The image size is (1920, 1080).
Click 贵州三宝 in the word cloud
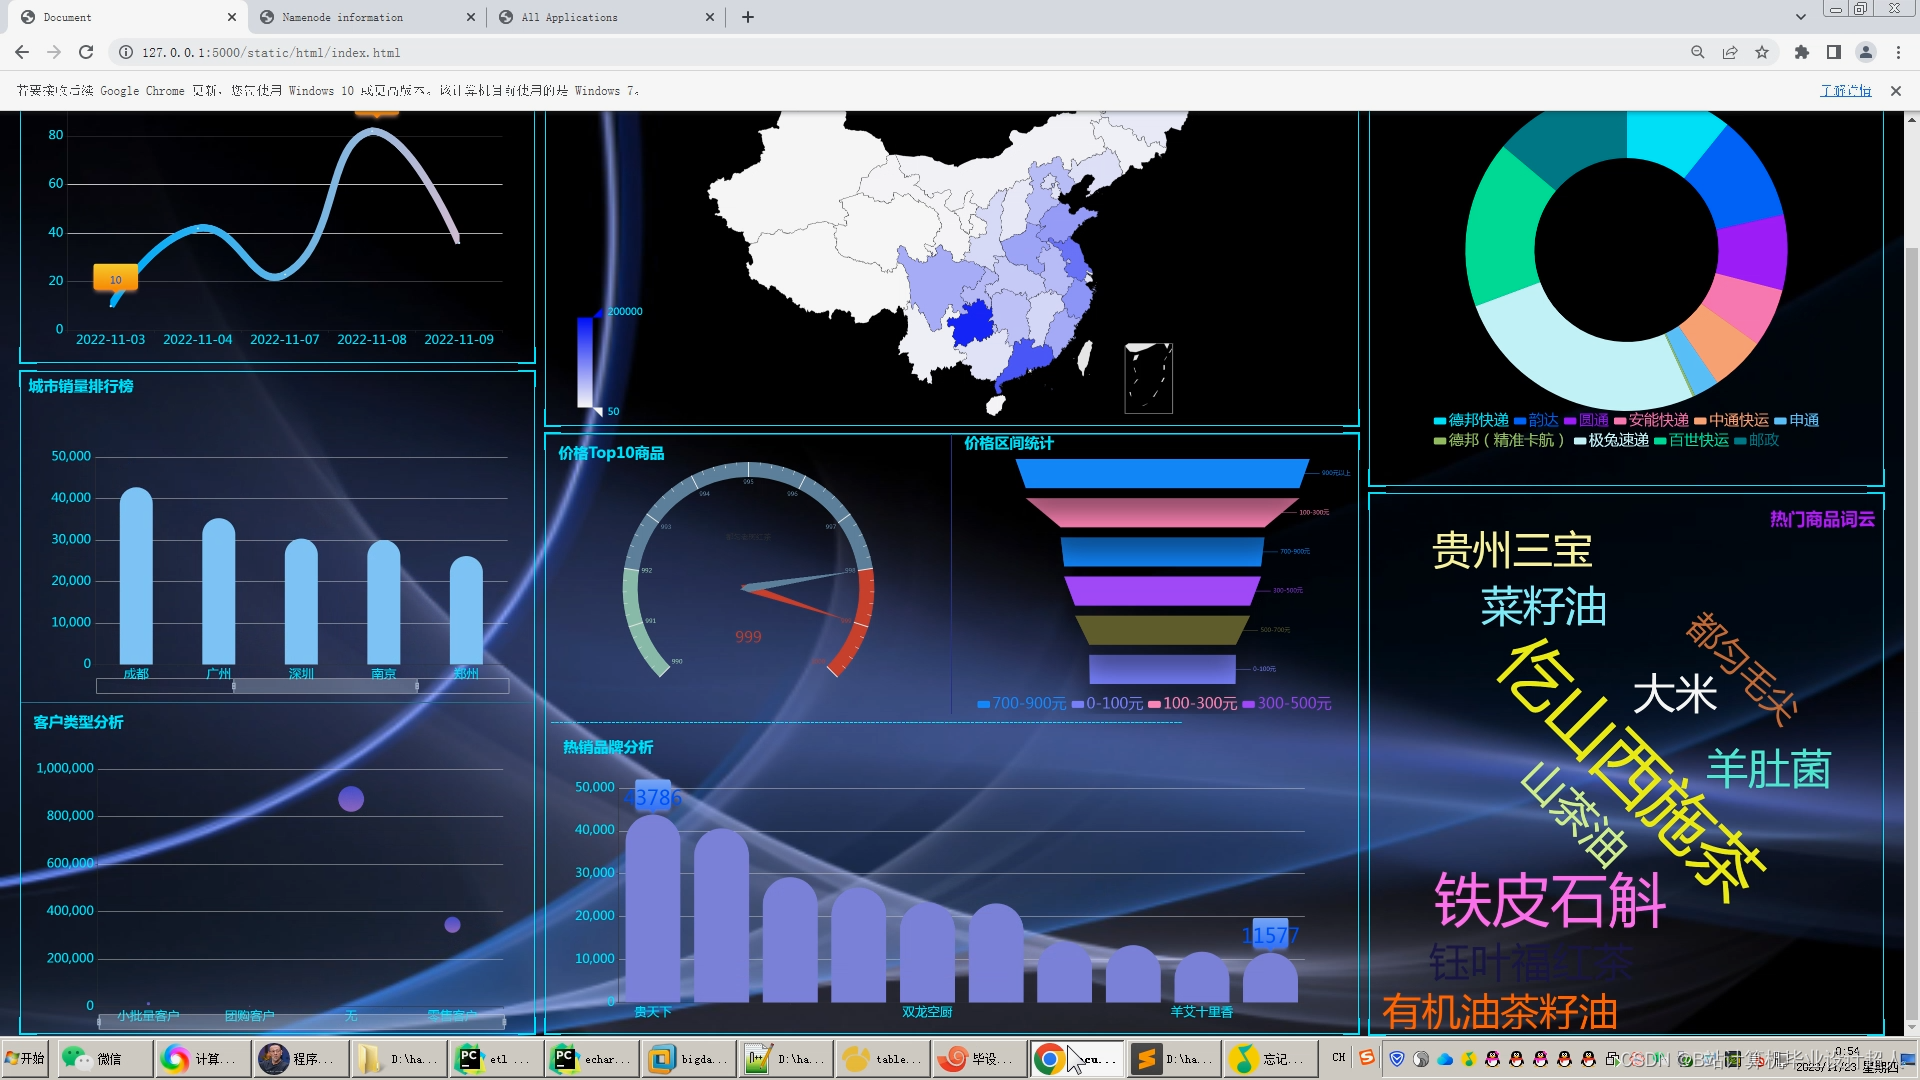(x=1512, y=550)
